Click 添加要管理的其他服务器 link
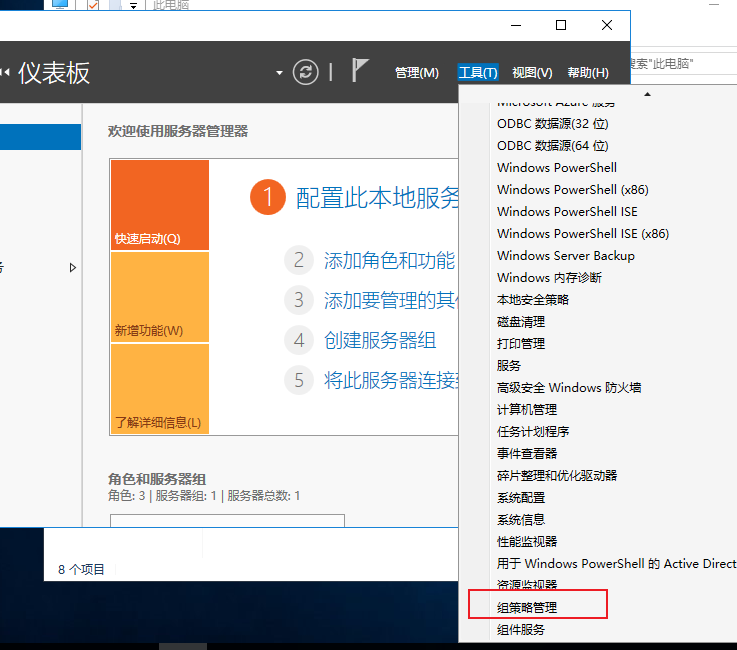The image size is (737, 650). [x=391, y=300]
